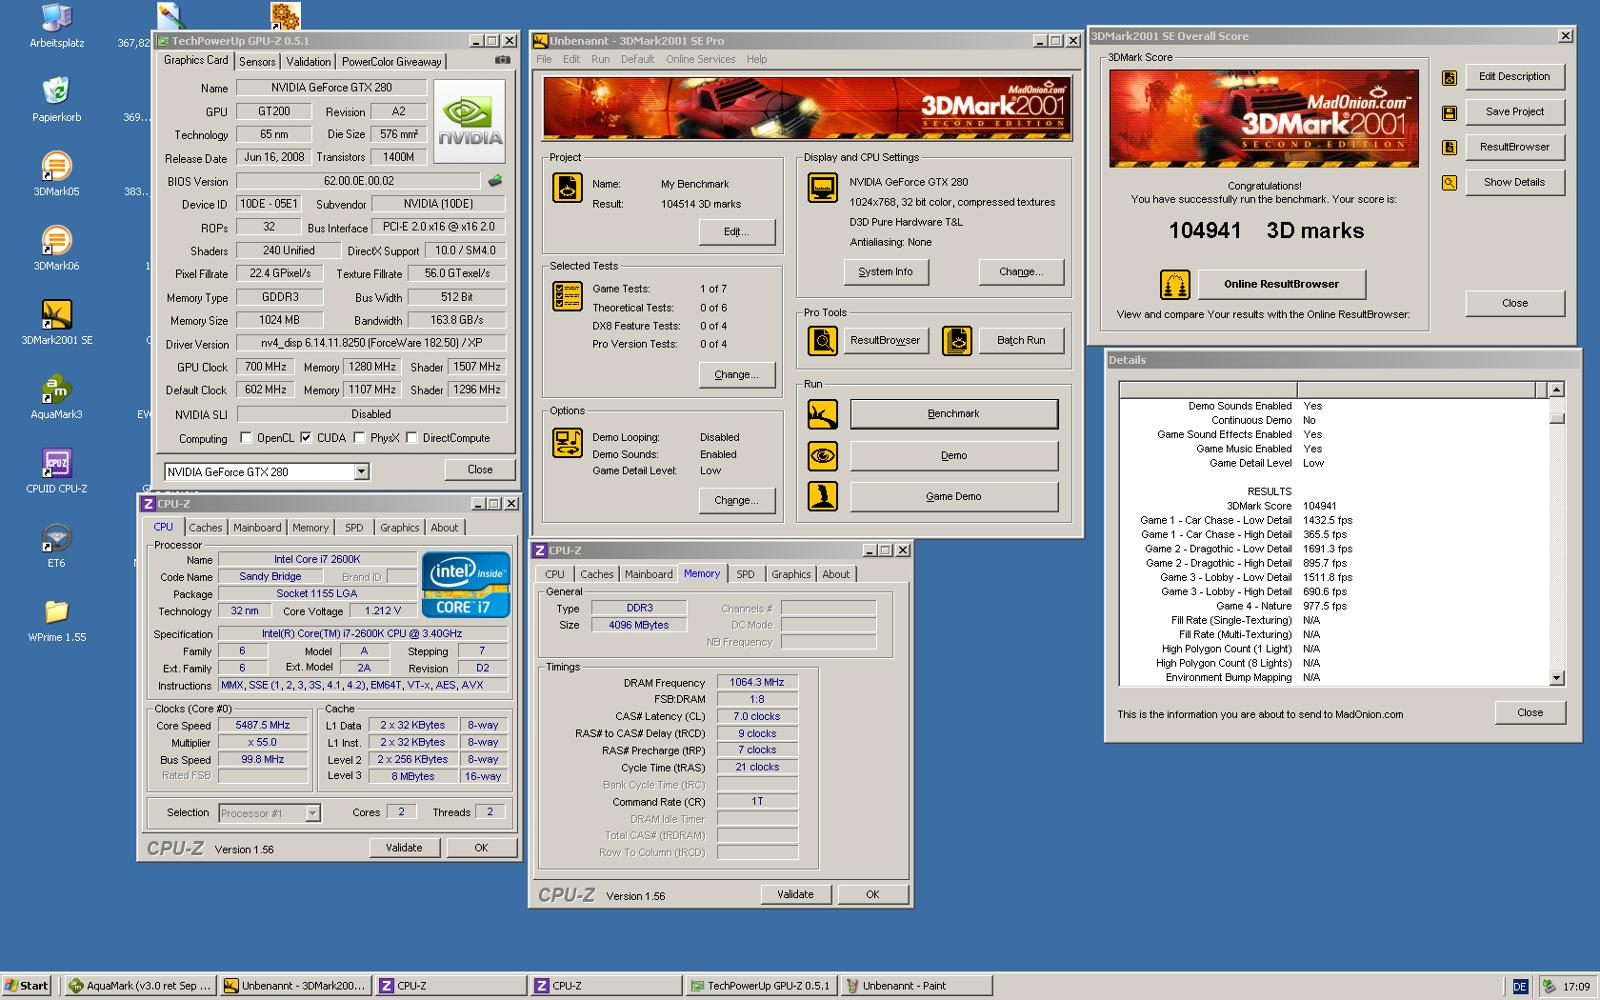Switch to Unbenannt - Paint taskbar item
Viewport: 1600px width, 1000px height.
click(x=916, y=986)
